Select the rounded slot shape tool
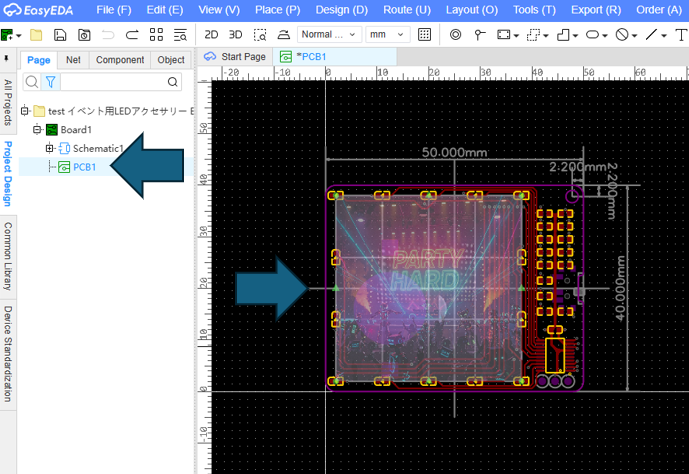689x474 pixels. (x=592, y=34)
